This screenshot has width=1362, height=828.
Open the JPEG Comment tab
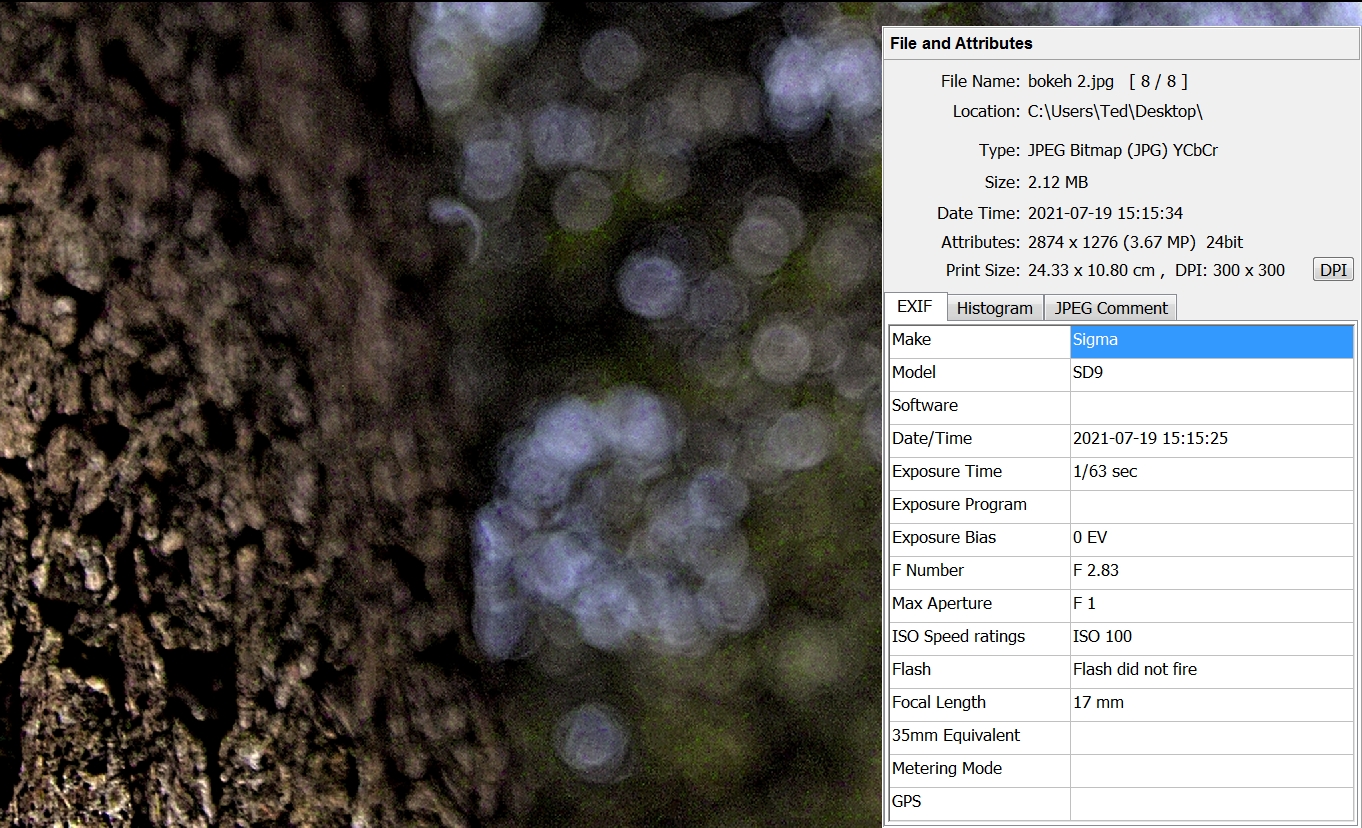pyautogui.click(x=1110, y=308)
